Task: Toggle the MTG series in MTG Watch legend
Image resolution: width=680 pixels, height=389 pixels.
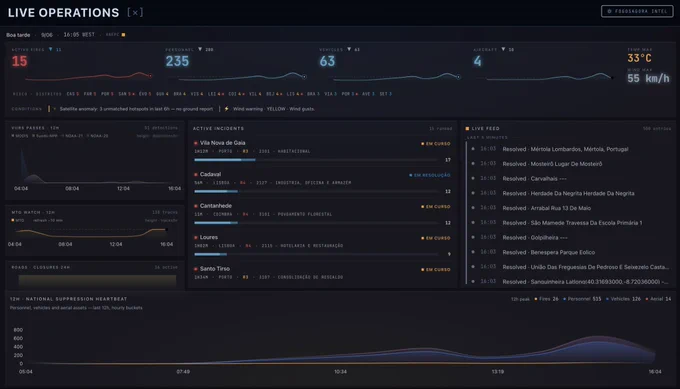Action: click(x=18, y=220)
